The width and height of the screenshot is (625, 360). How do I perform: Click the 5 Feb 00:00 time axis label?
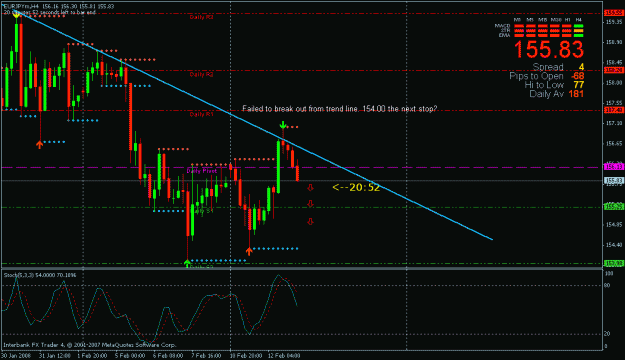point(130,356)
